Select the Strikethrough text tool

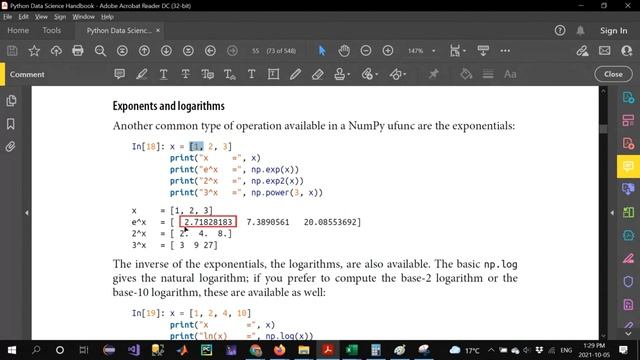point(185,74)
